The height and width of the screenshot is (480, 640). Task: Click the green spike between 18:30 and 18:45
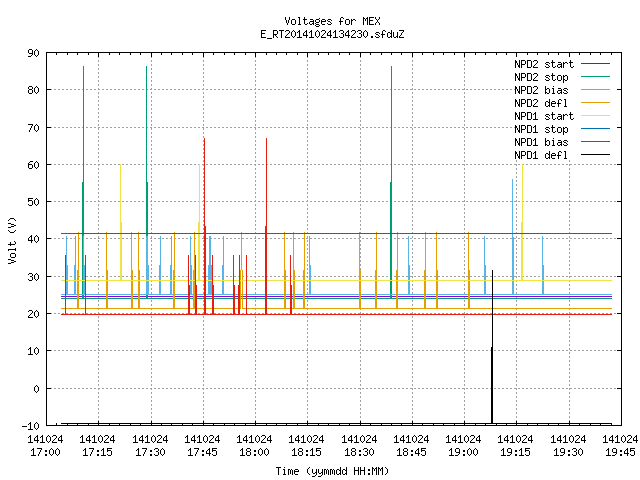pos(391,182)
